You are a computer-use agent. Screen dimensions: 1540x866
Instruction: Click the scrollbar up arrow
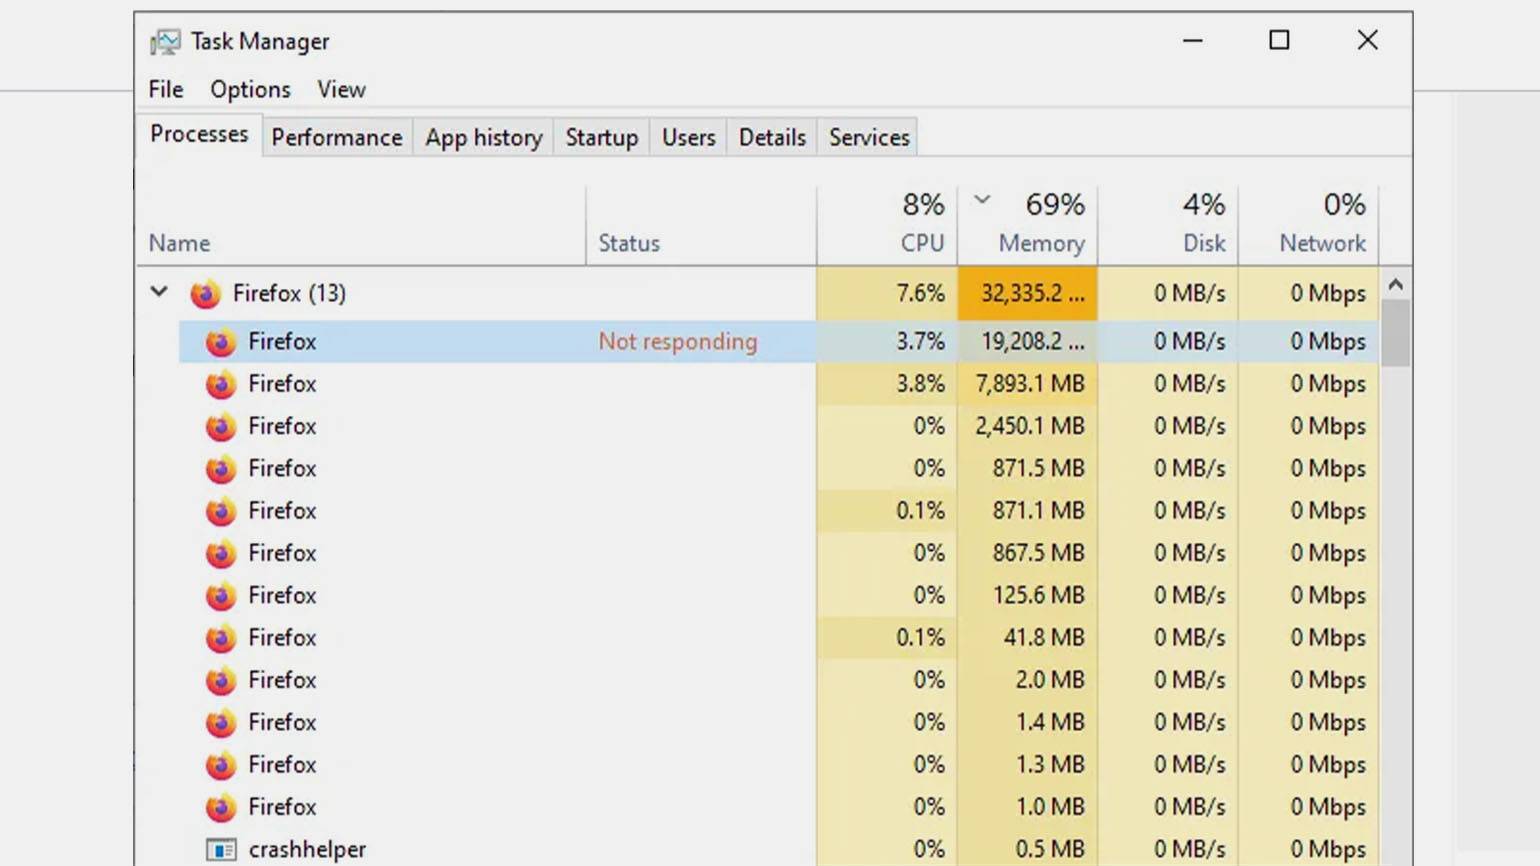(1396, 285)
